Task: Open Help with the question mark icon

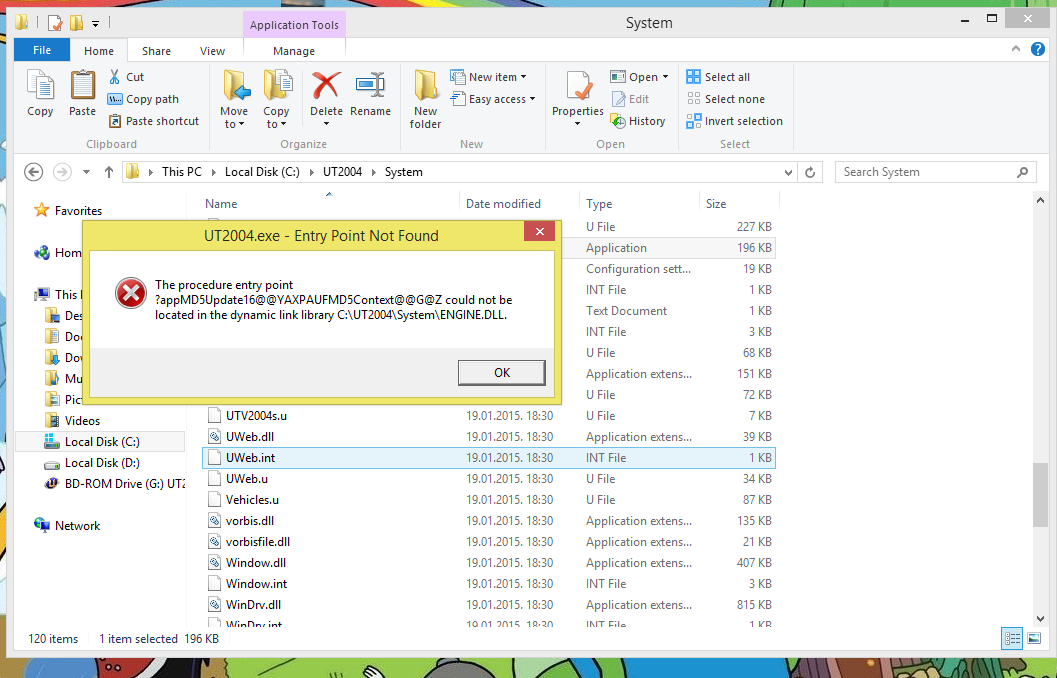Action: (x=1038, y=49)
